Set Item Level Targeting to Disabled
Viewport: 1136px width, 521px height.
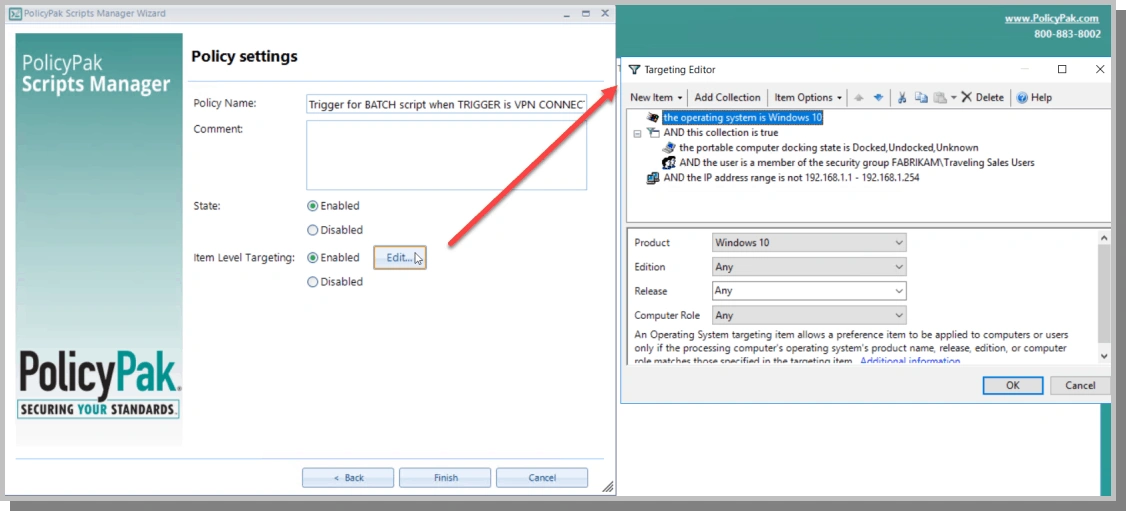tap(335, 282)
